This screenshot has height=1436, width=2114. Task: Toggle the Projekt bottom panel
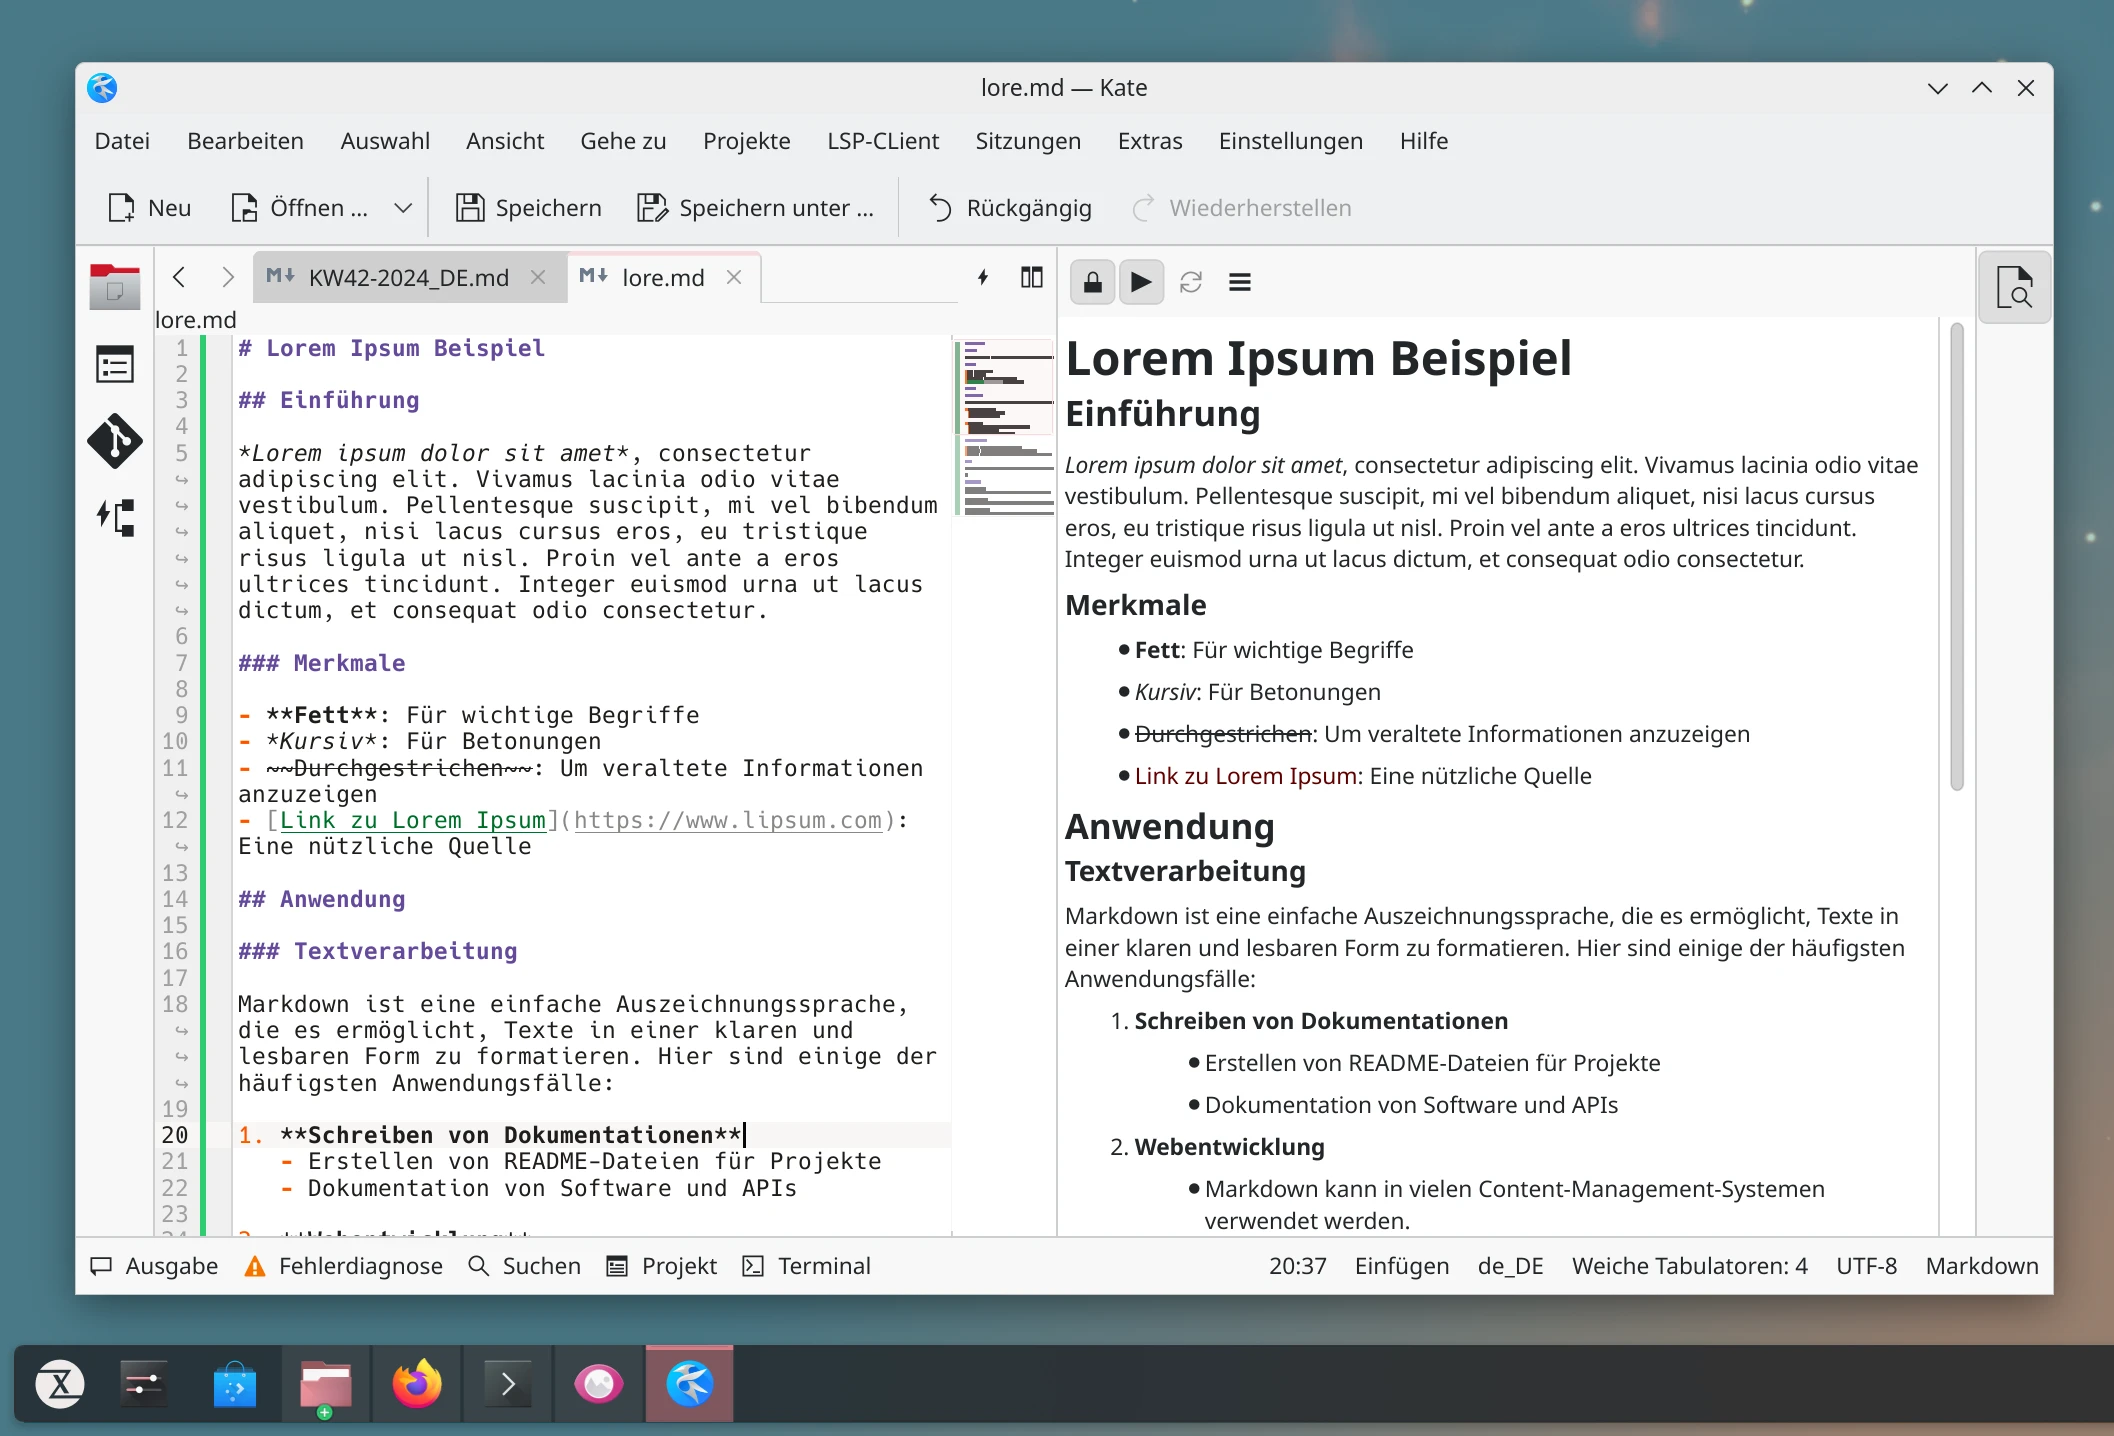click(662, 1266)
